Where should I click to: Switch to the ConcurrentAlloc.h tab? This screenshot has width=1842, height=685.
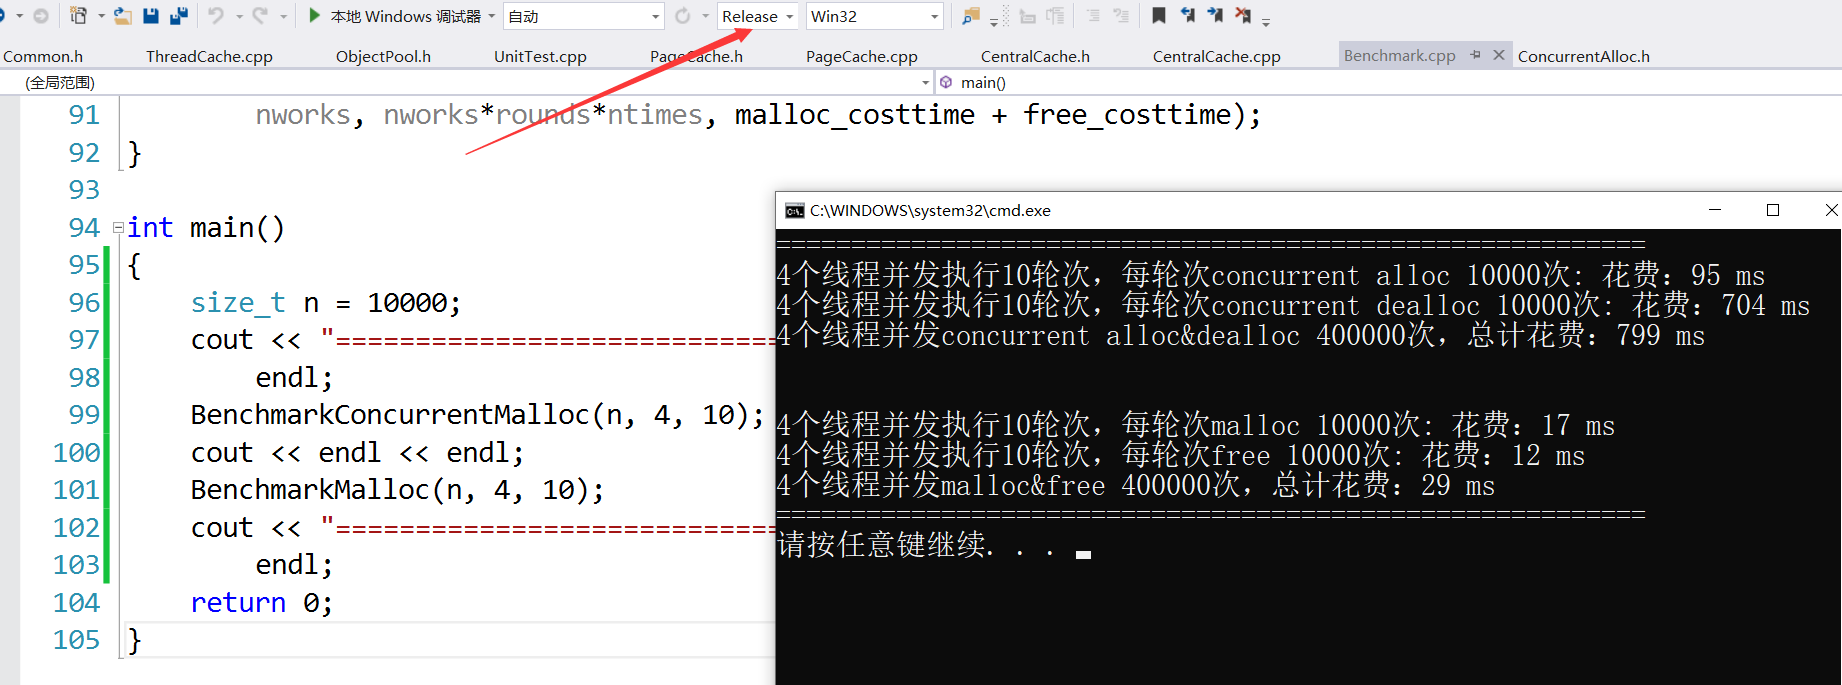[1583, 56]
